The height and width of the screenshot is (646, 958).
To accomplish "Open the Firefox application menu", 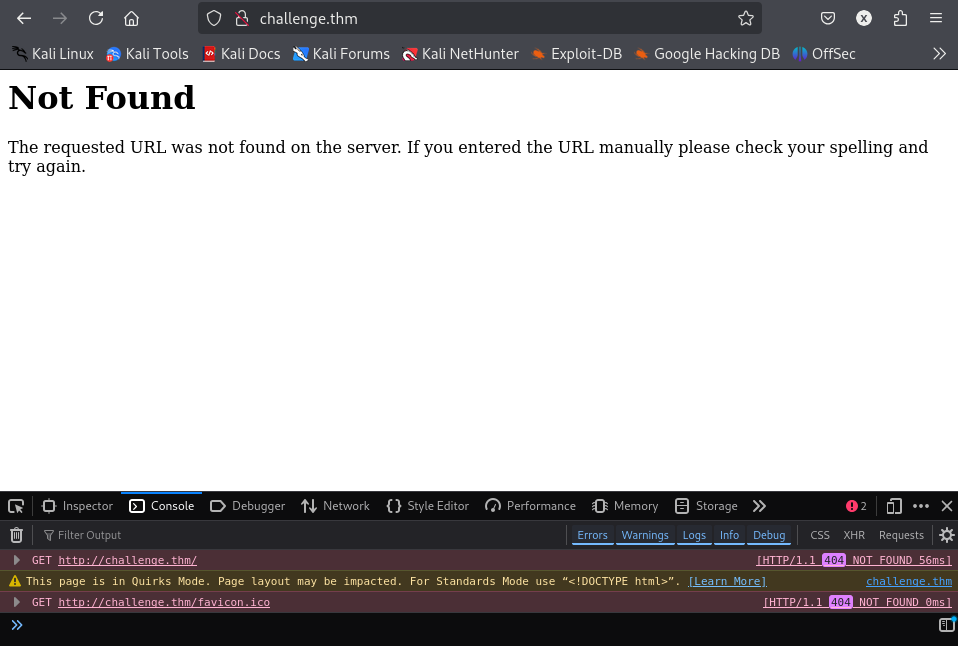I will [935, 18].
